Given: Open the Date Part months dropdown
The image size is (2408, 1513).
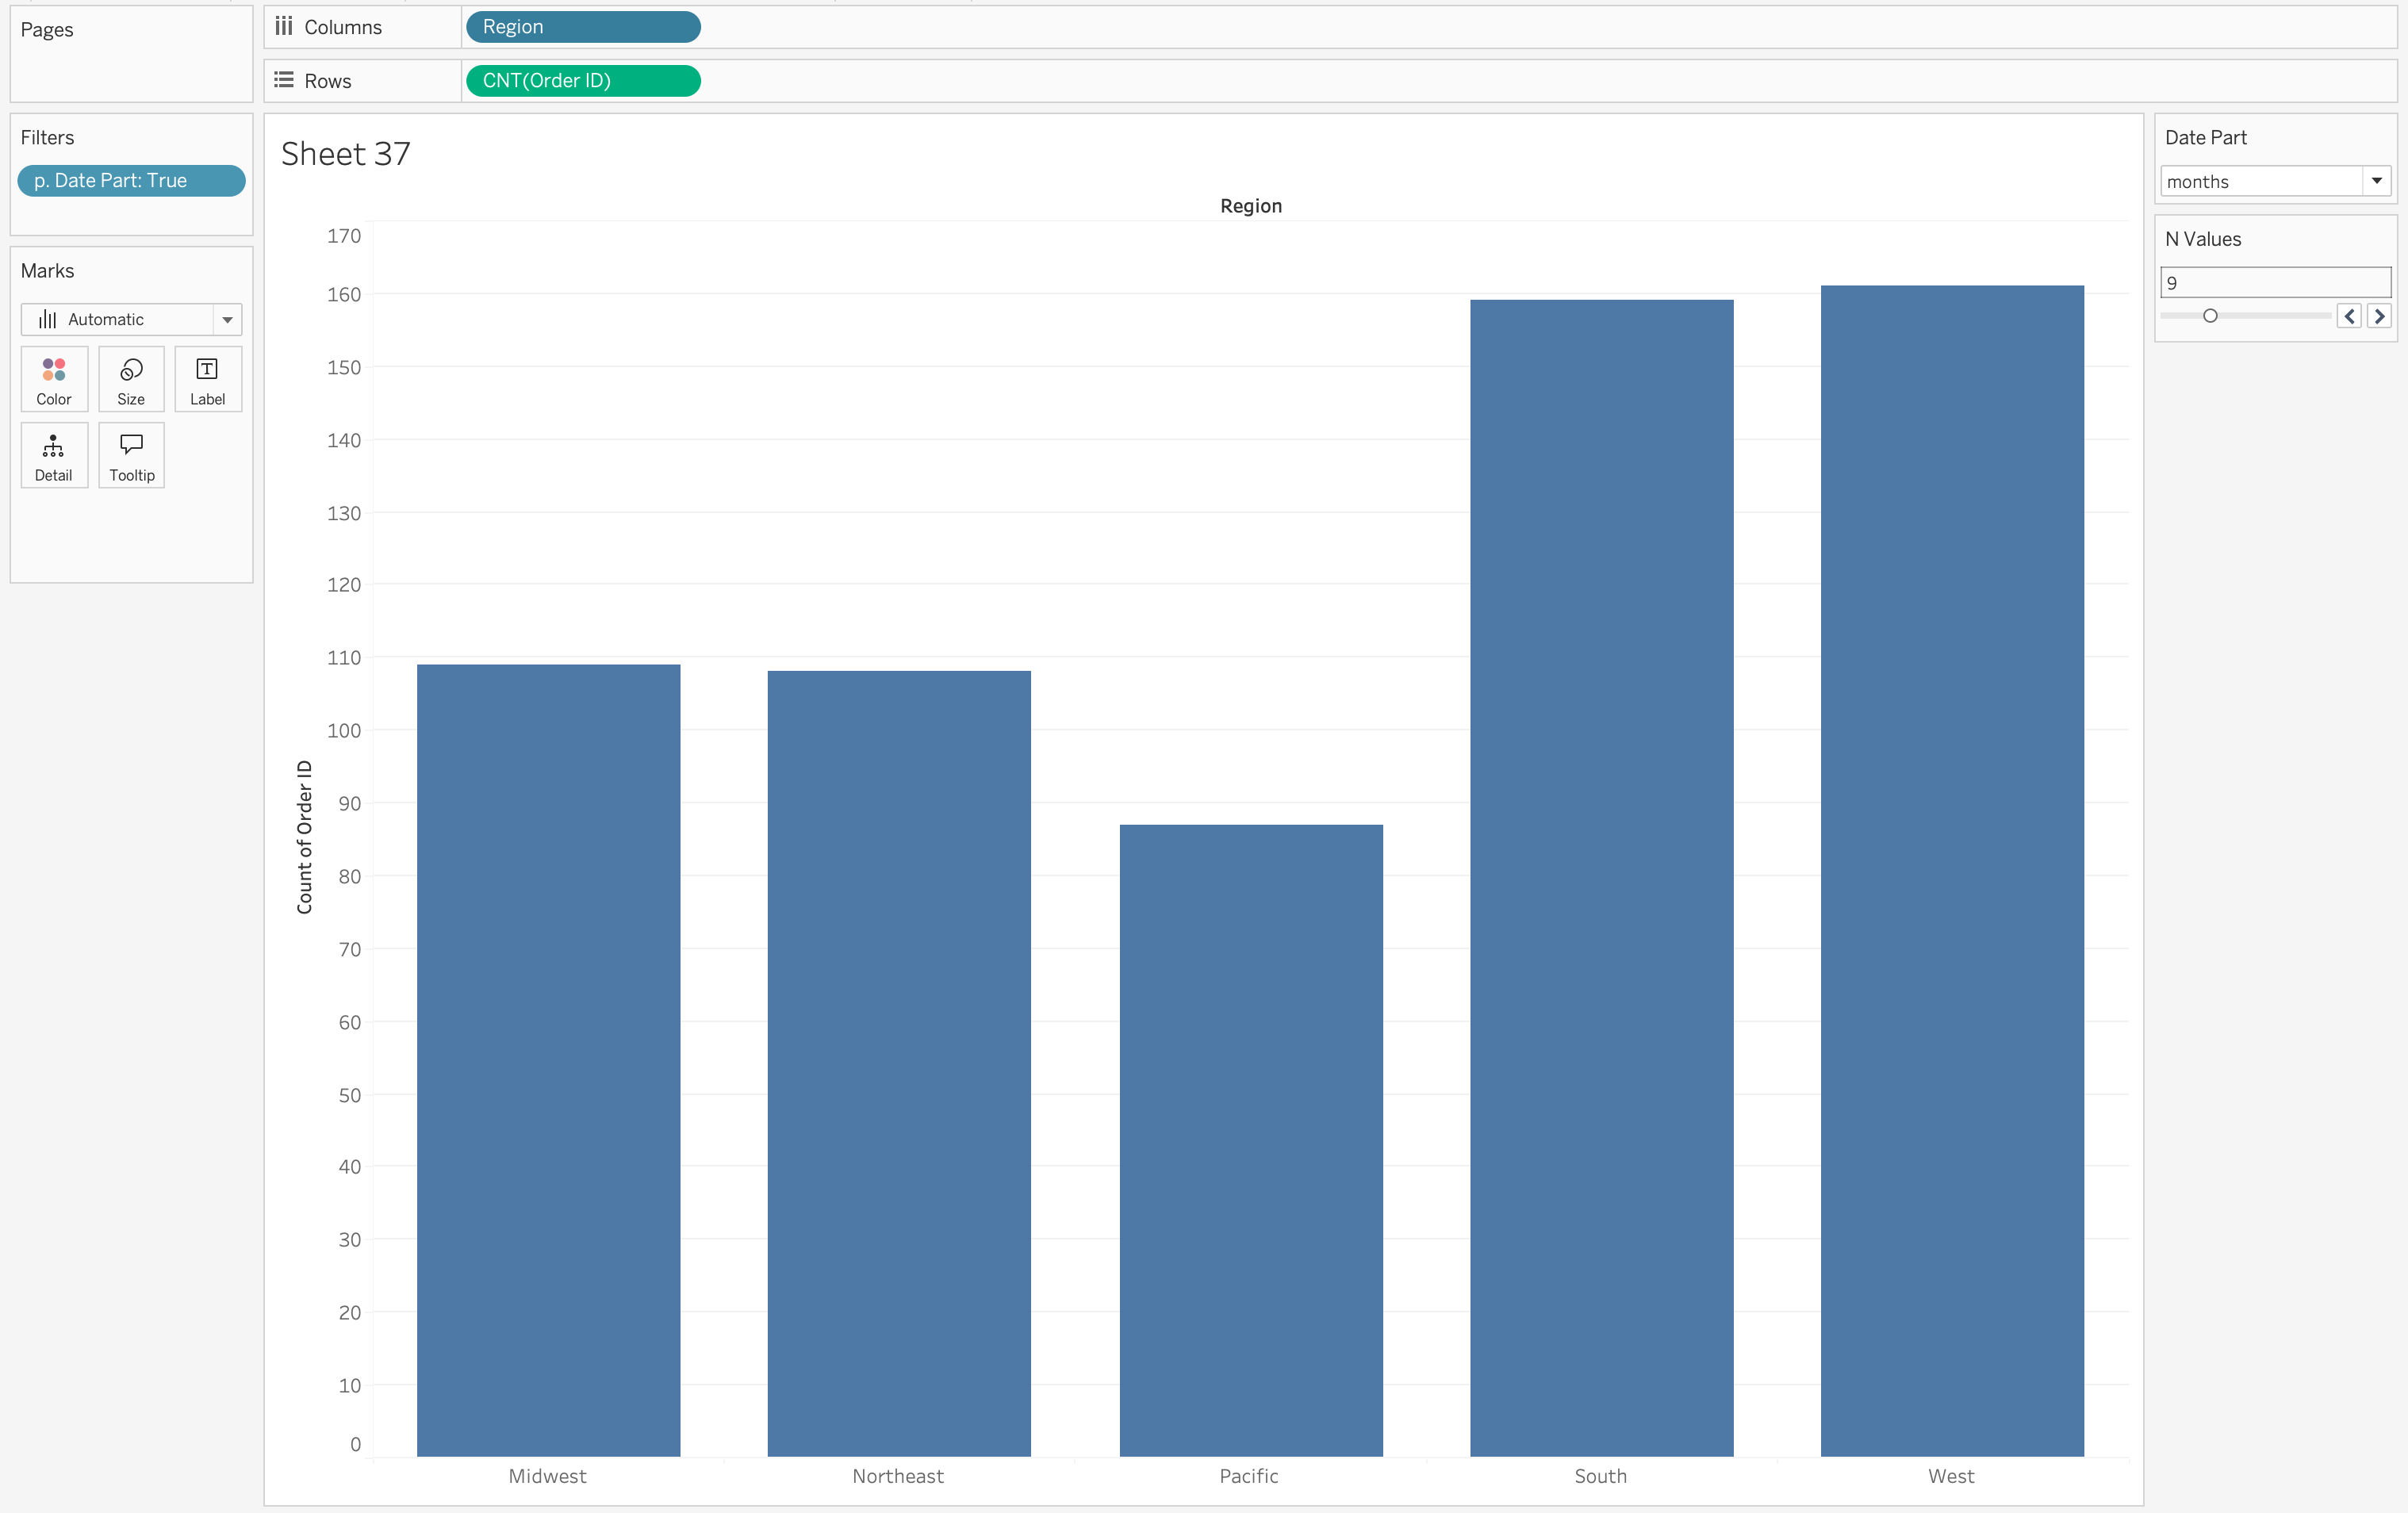Looking at the screenshot, I should [2376, 181].
